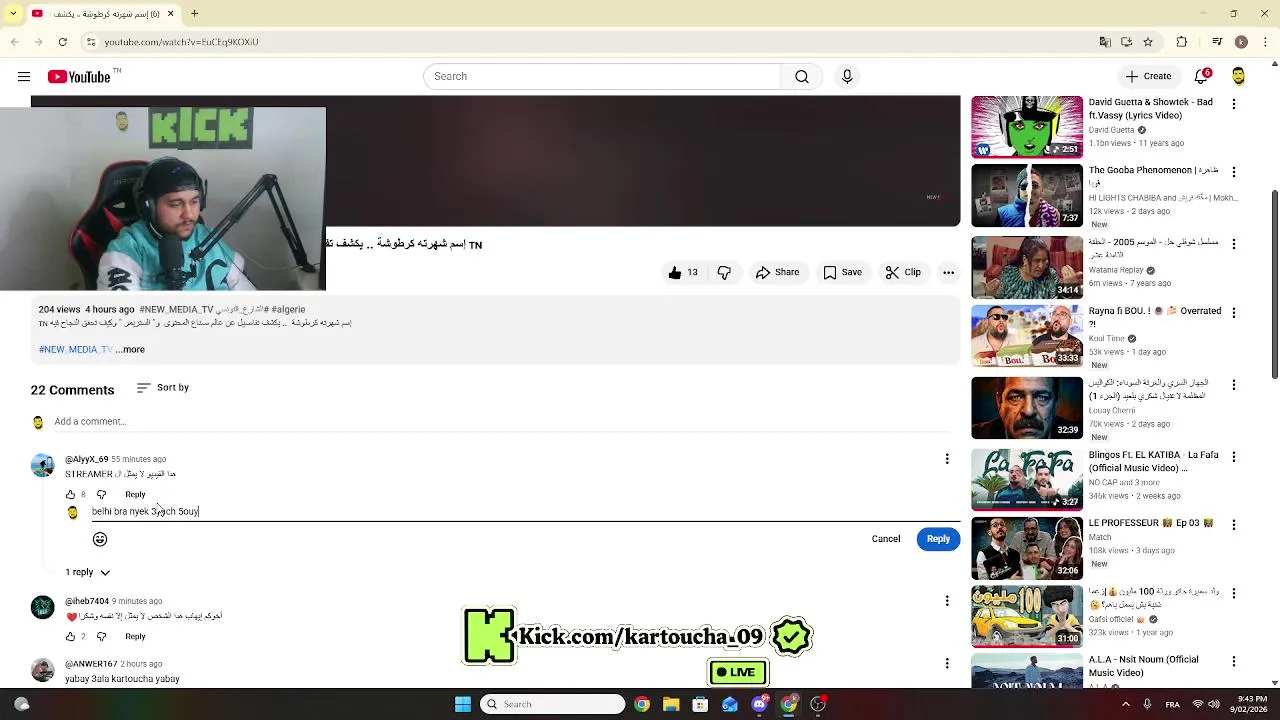Image resolution: width=1280 pixels, height=720 pixels.
Task: Share this video
Action: click(777, 272)
